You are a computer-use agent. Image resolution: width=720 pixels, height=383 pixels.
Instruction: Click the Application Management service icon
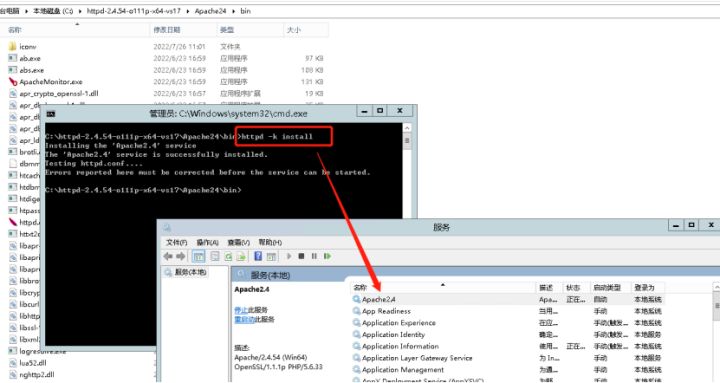coord(356,370)
